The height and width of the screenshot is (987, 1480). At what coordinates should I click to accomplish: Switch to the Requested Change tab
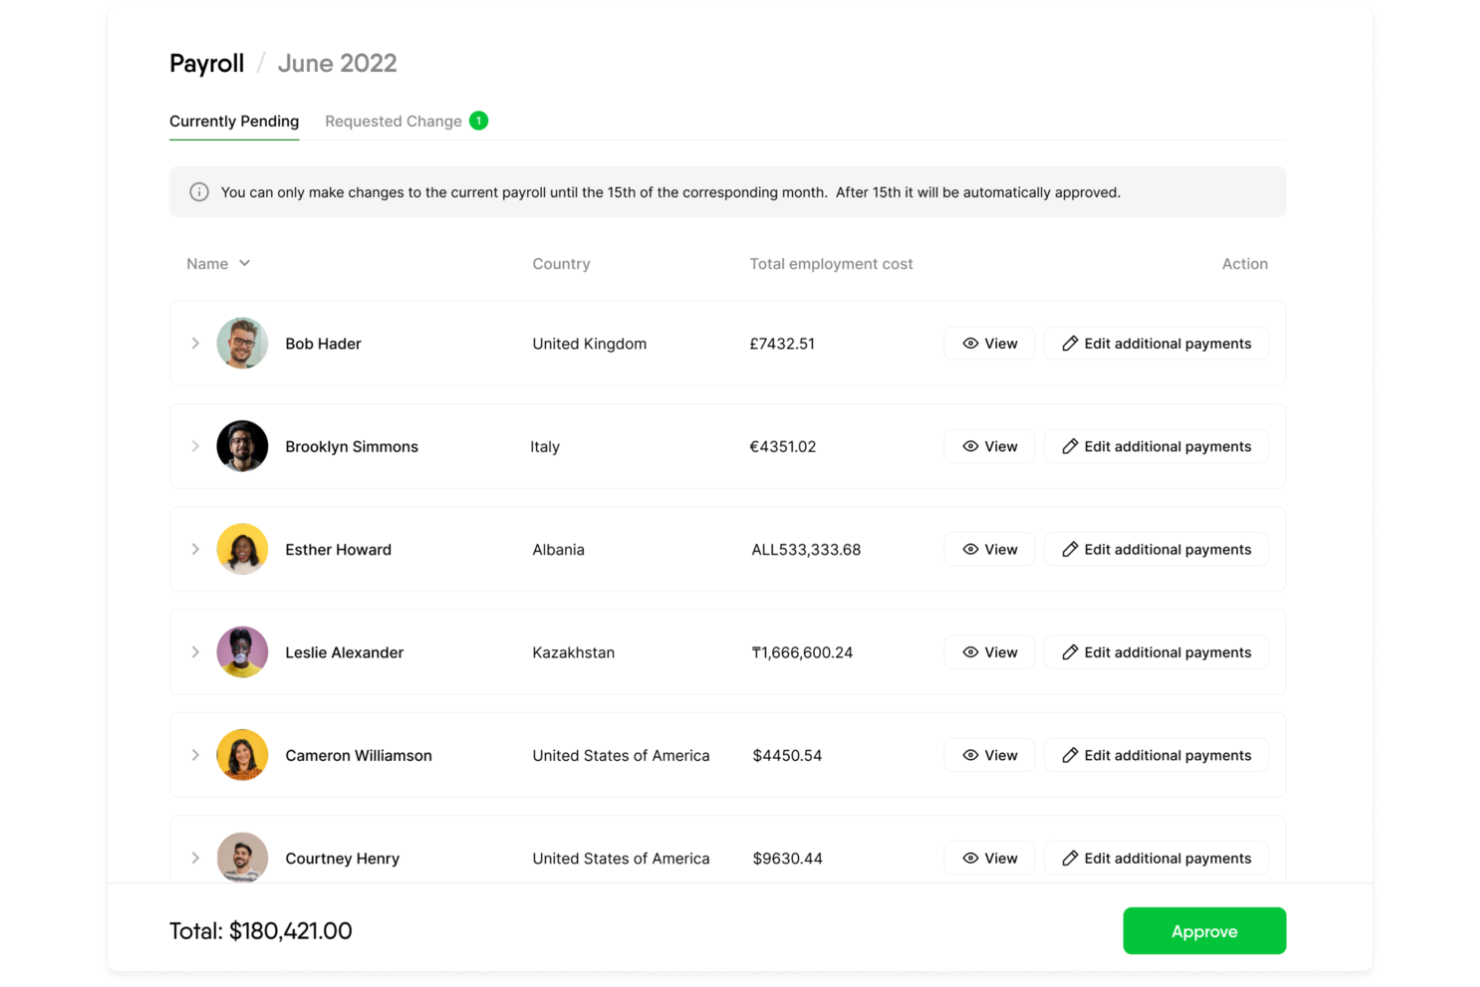click(x=393, y=120)
